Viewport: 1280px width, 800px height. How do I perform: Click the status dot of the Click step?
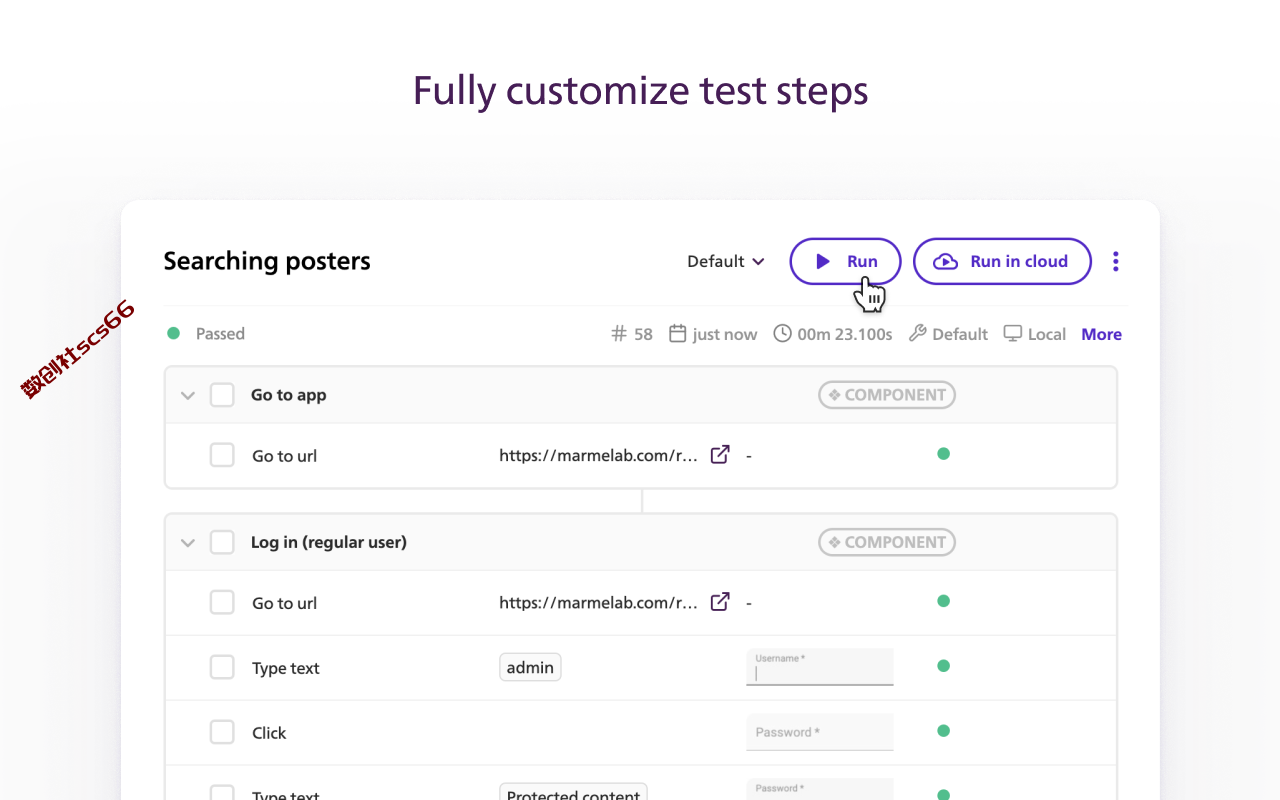tap(943, 731)
